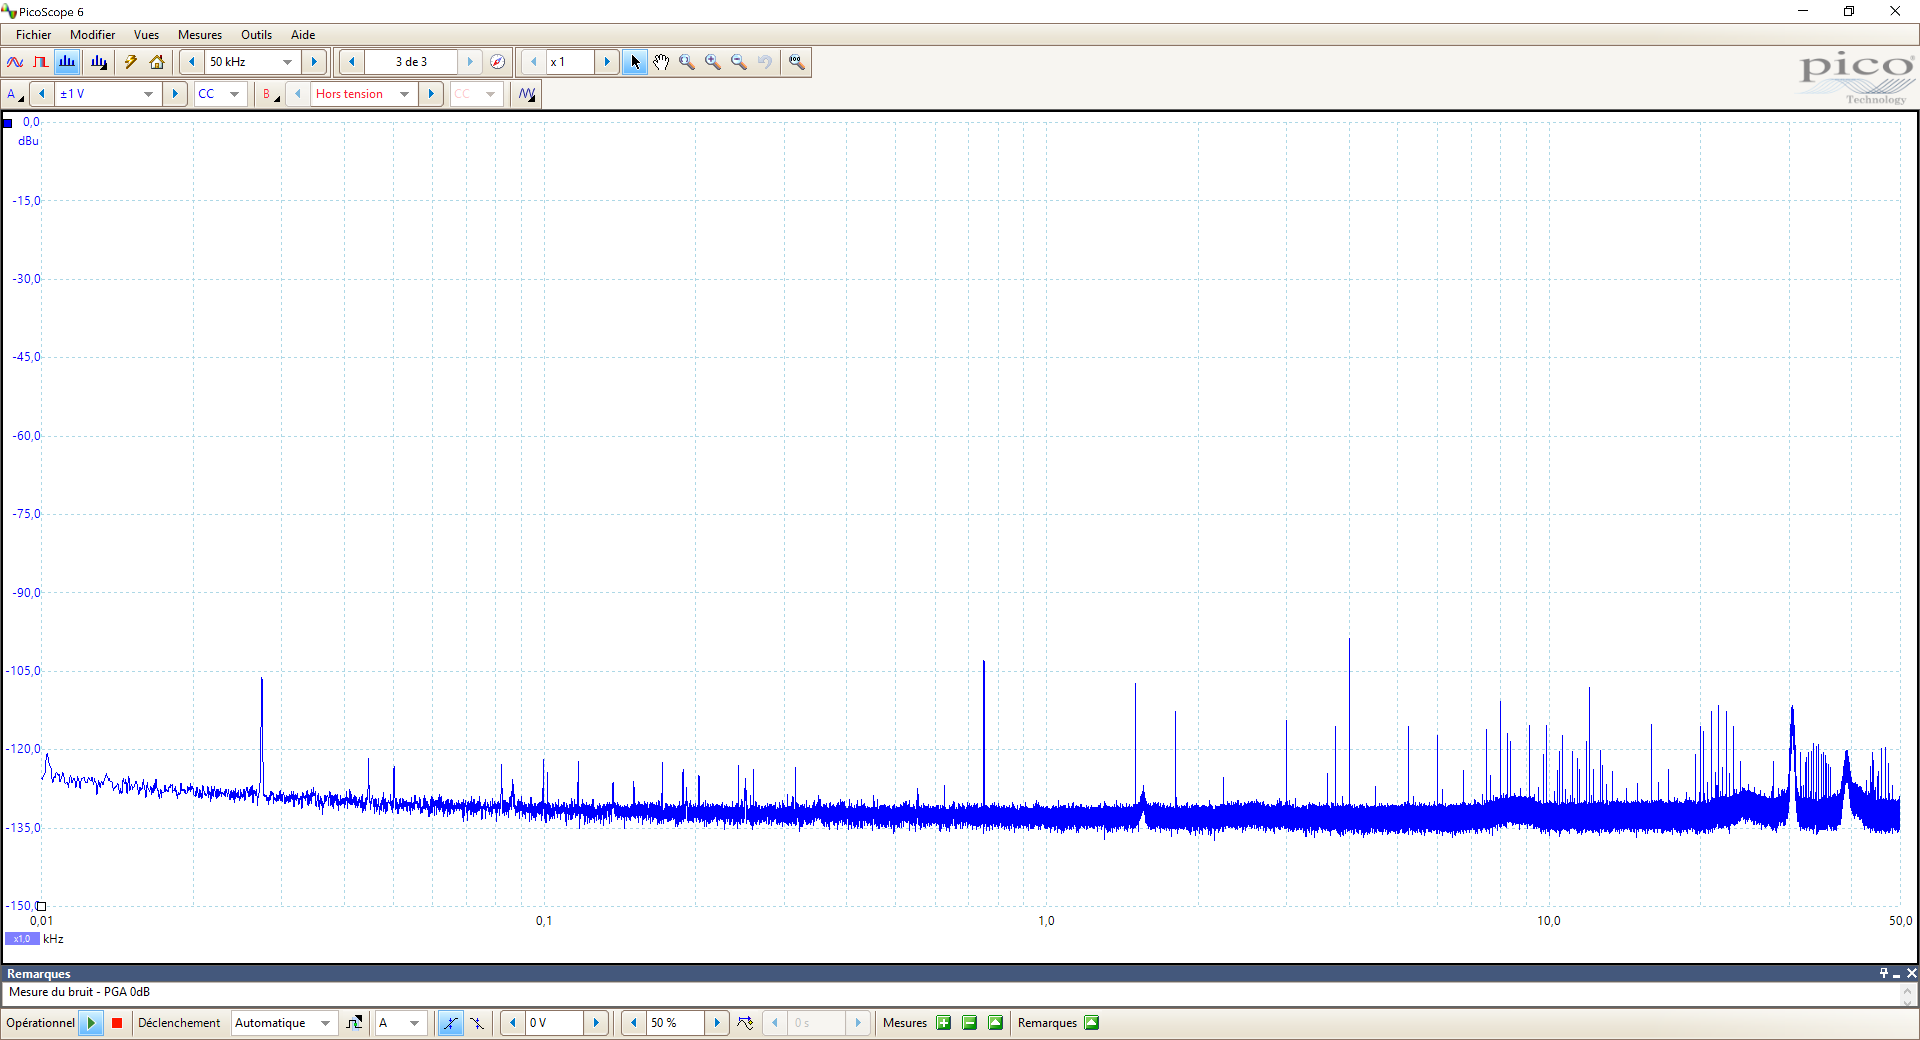Toggle Remarques panel with green icon
The image size is (1920, 1040).
coord(1091,1023)
